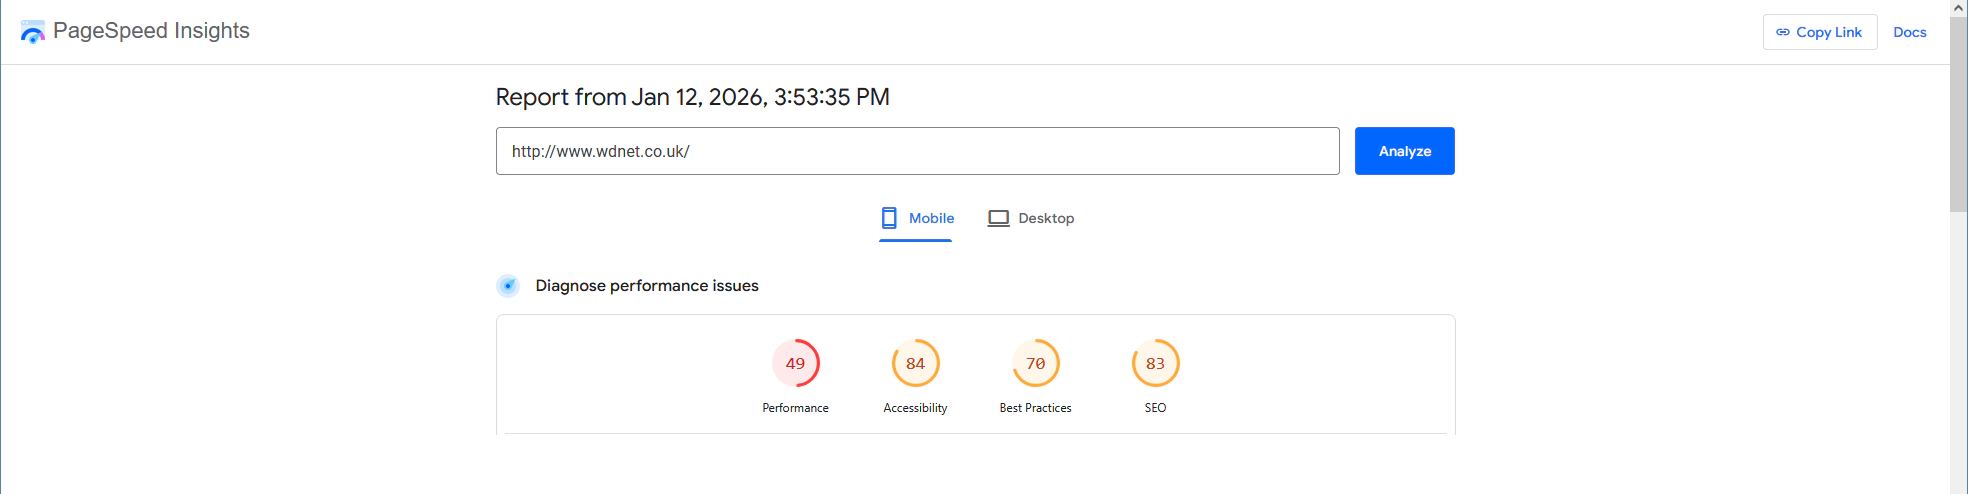Screen dimensions: 1968x494
Task: Click the Copy Link button
Action: coord(1820,32)
